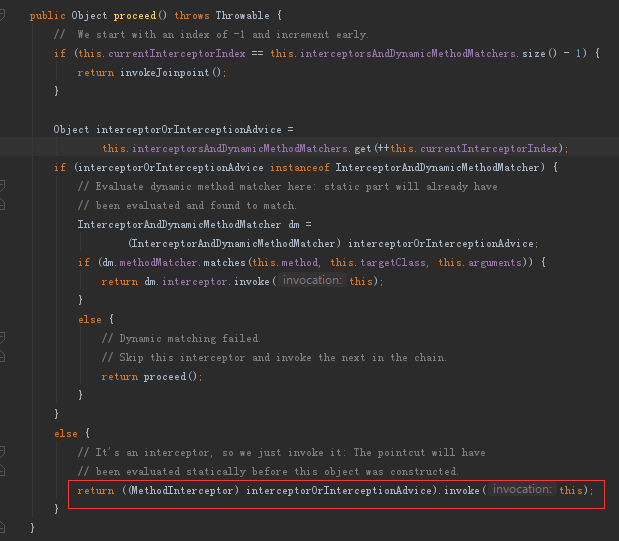Image resolution: width=619 pixels, height=541 pixels.
Task: Click the 'MethodInterceptor' cast type
Action: (182, 490)
